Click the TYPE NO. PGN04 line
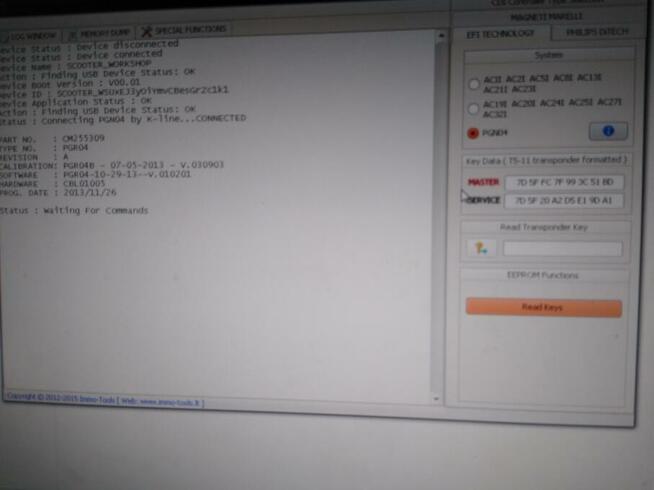The image size is (654, 490). tap(44, 148)
